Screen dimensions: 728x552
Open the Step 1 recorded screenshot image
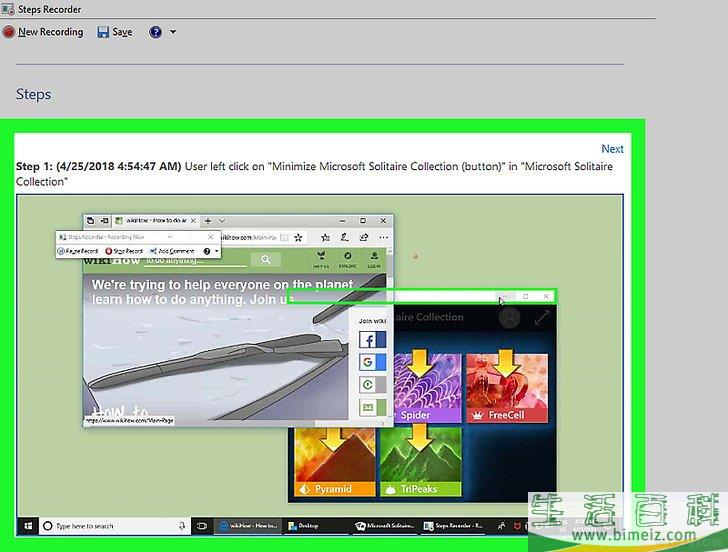tap(320, 365)
